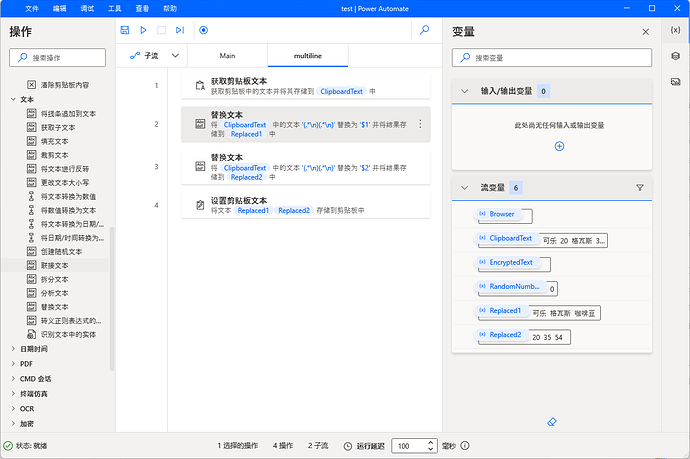Open the 帮助 menu

[170, 8]
